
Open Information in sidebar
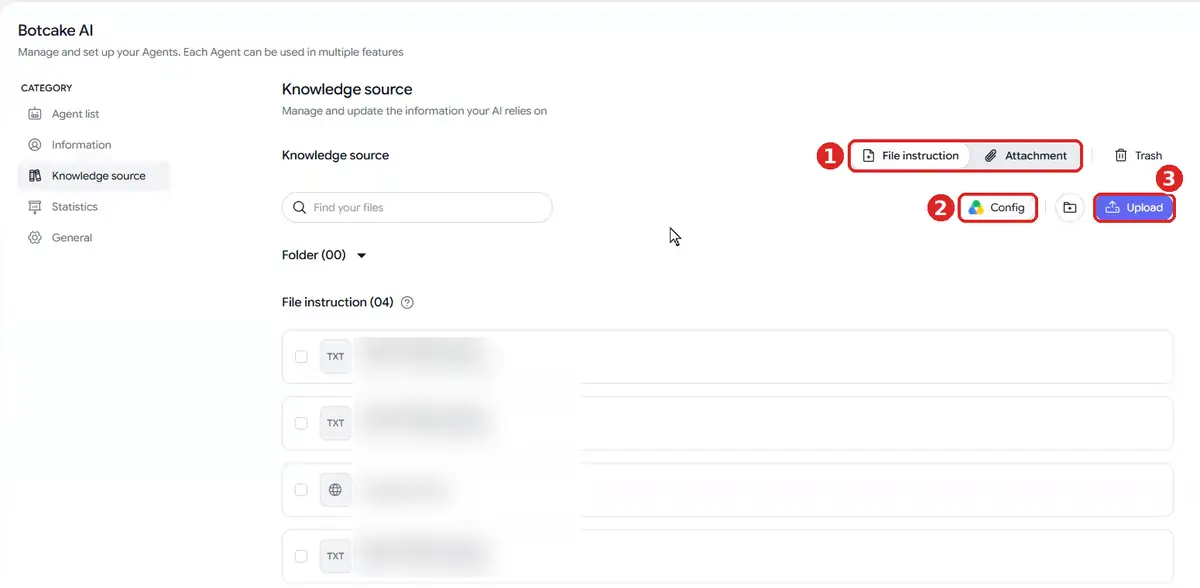(x=70, y=145)
